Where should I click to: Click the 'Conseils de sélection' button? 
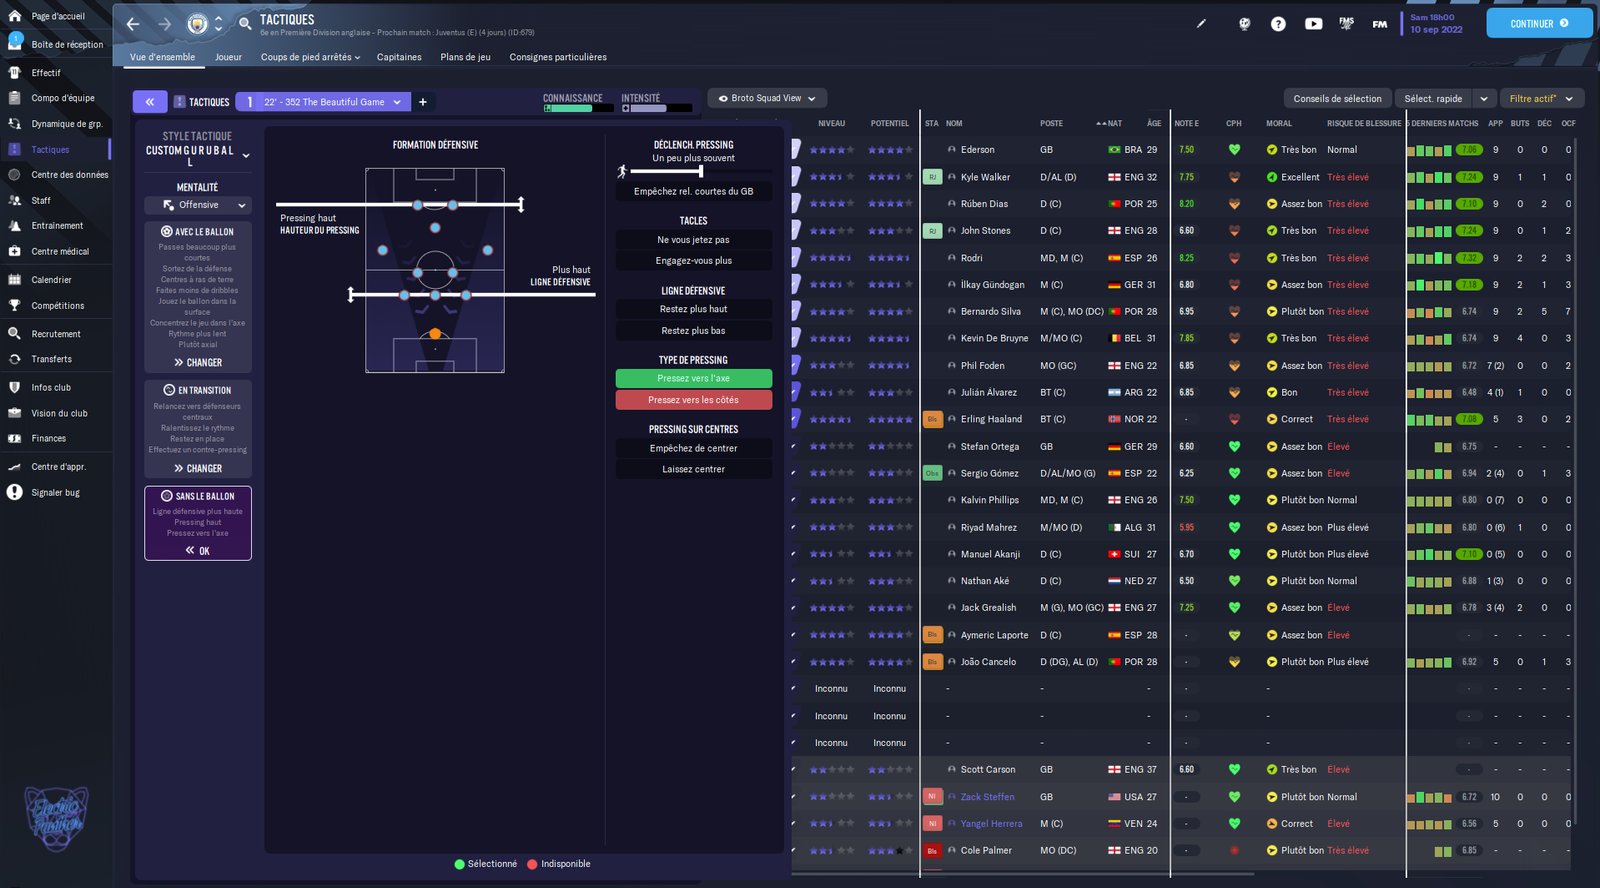[x=1337, y=99]
